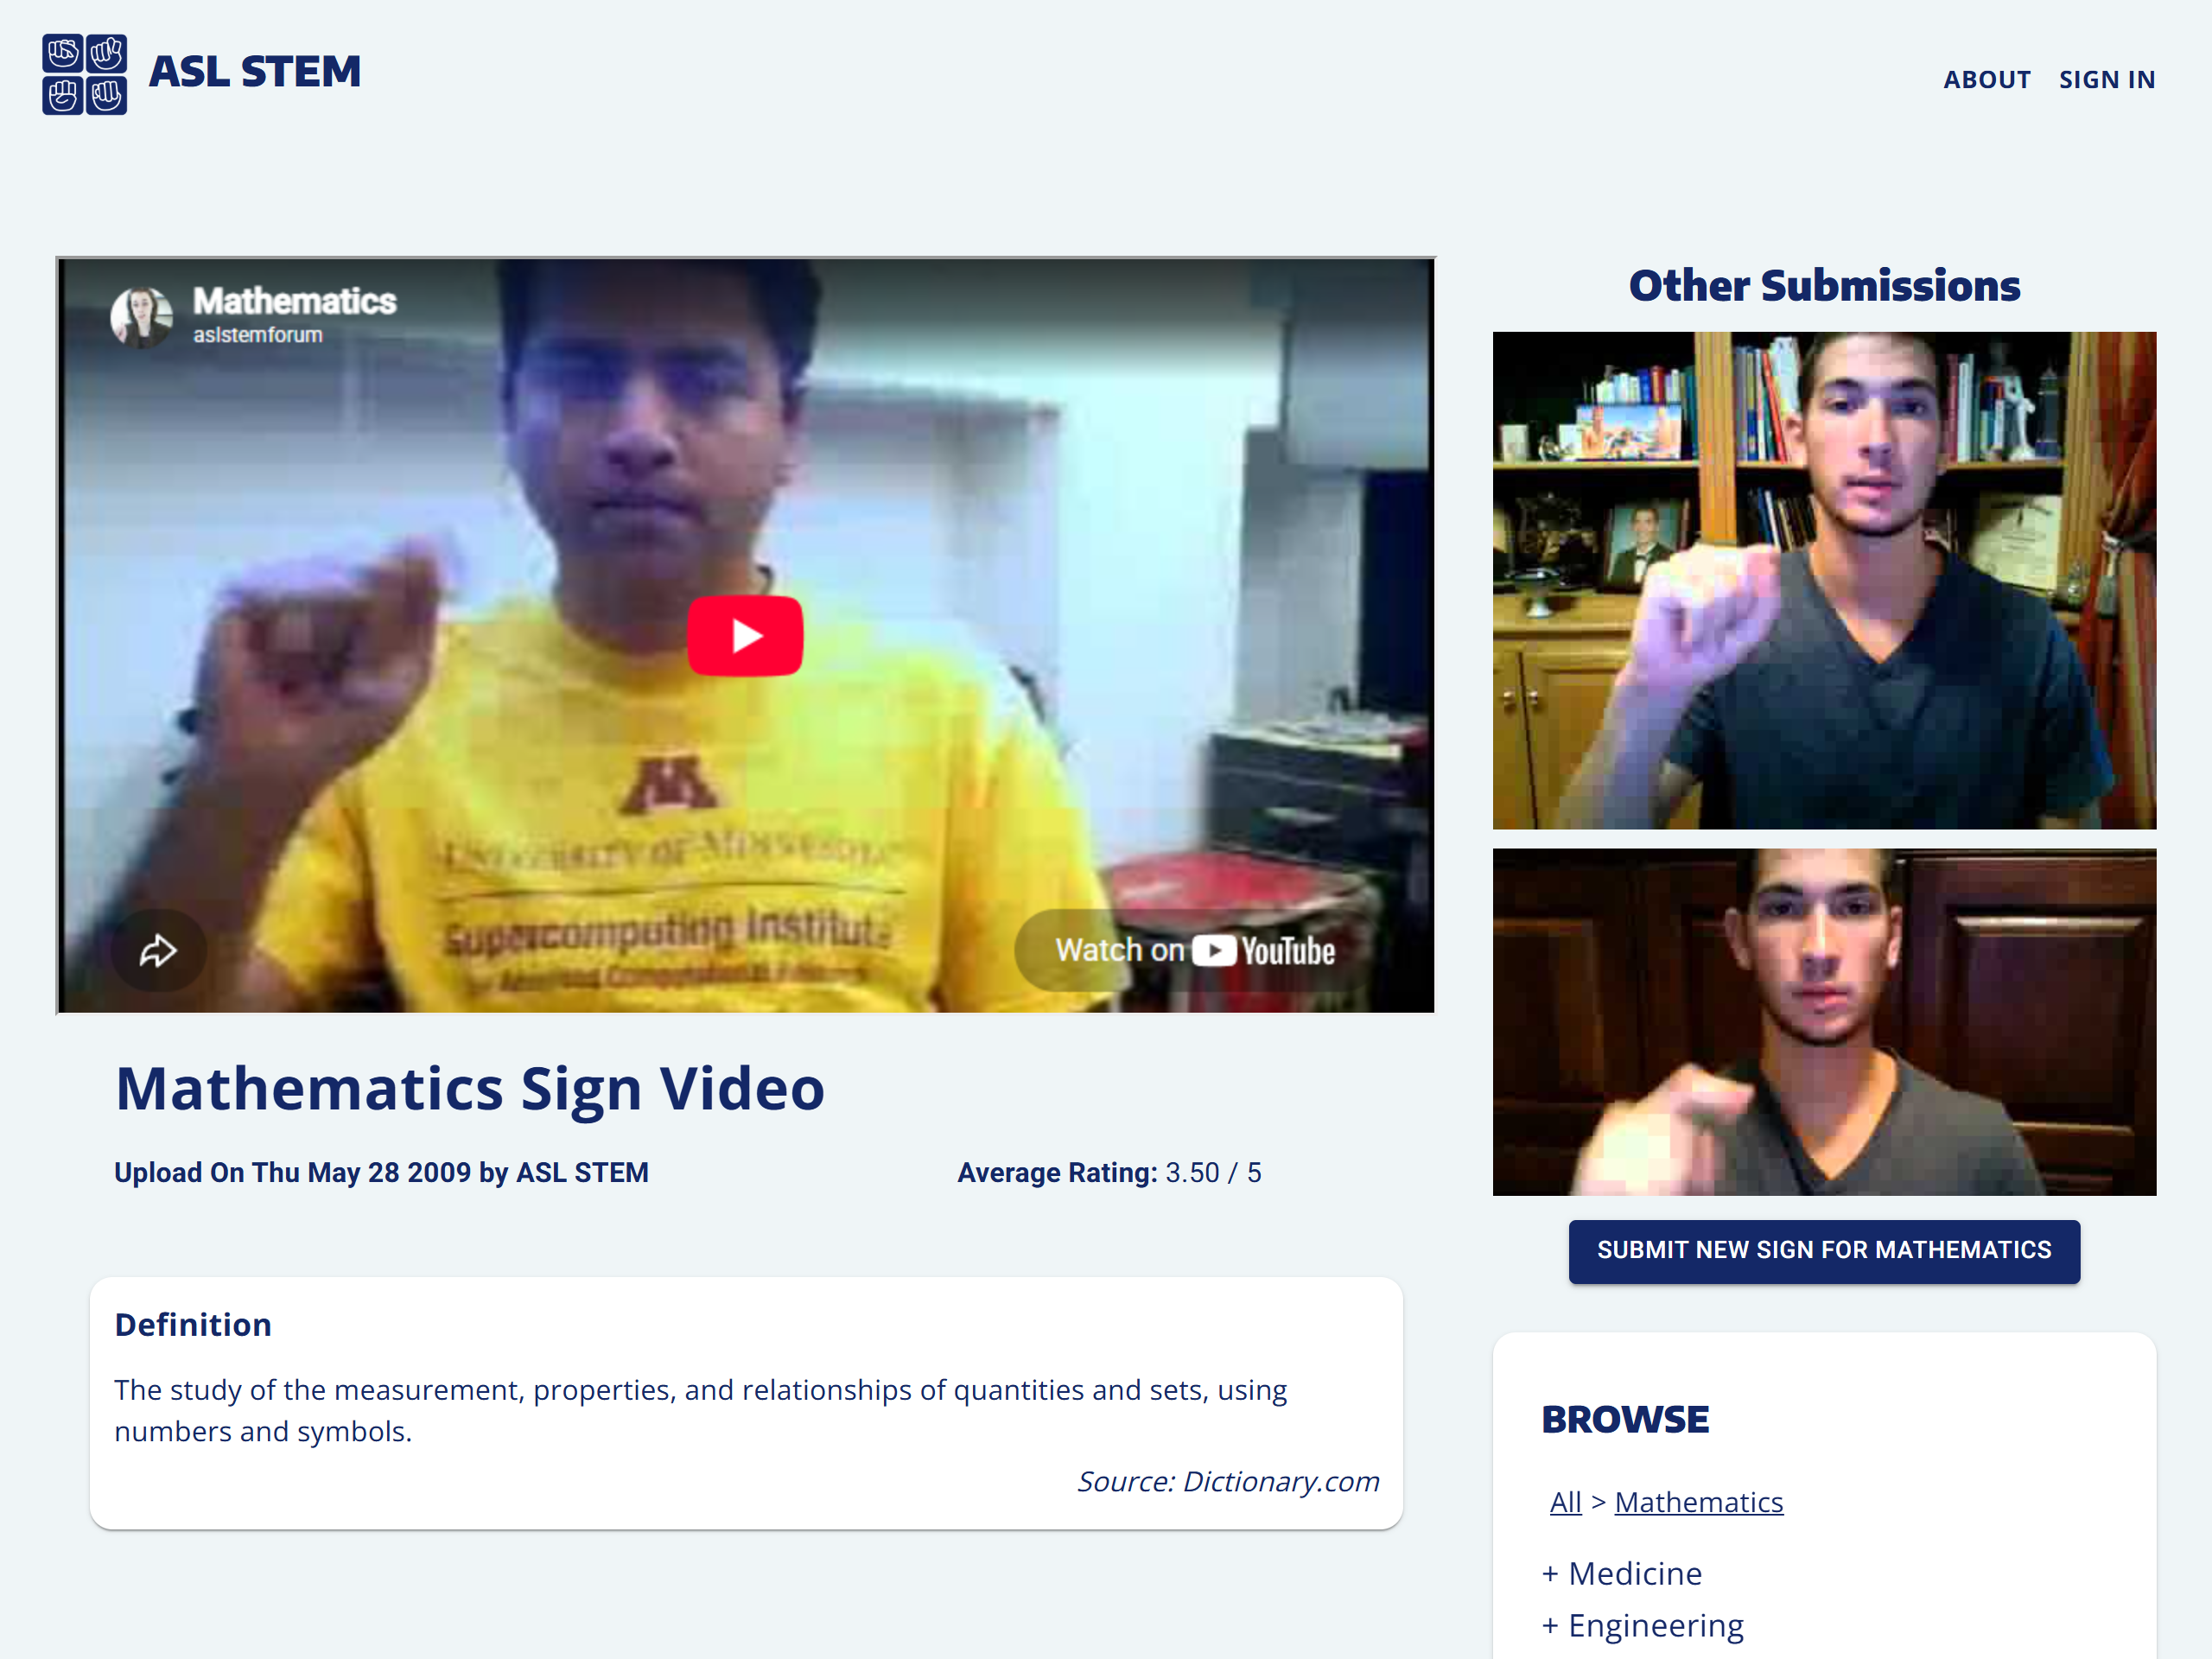This screenshot has width=2212, height=1659.
Task: Open the aslstemforum channel avatar
Action: point(141,316)
